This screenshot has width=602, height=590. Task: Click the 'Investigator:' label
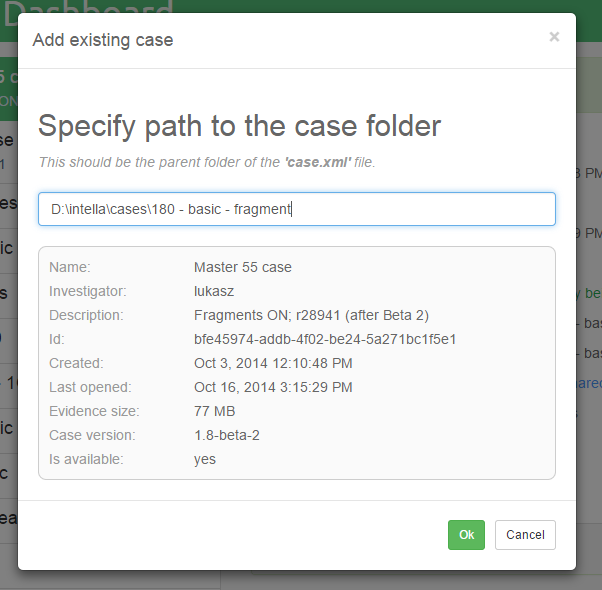click(88, 291)
